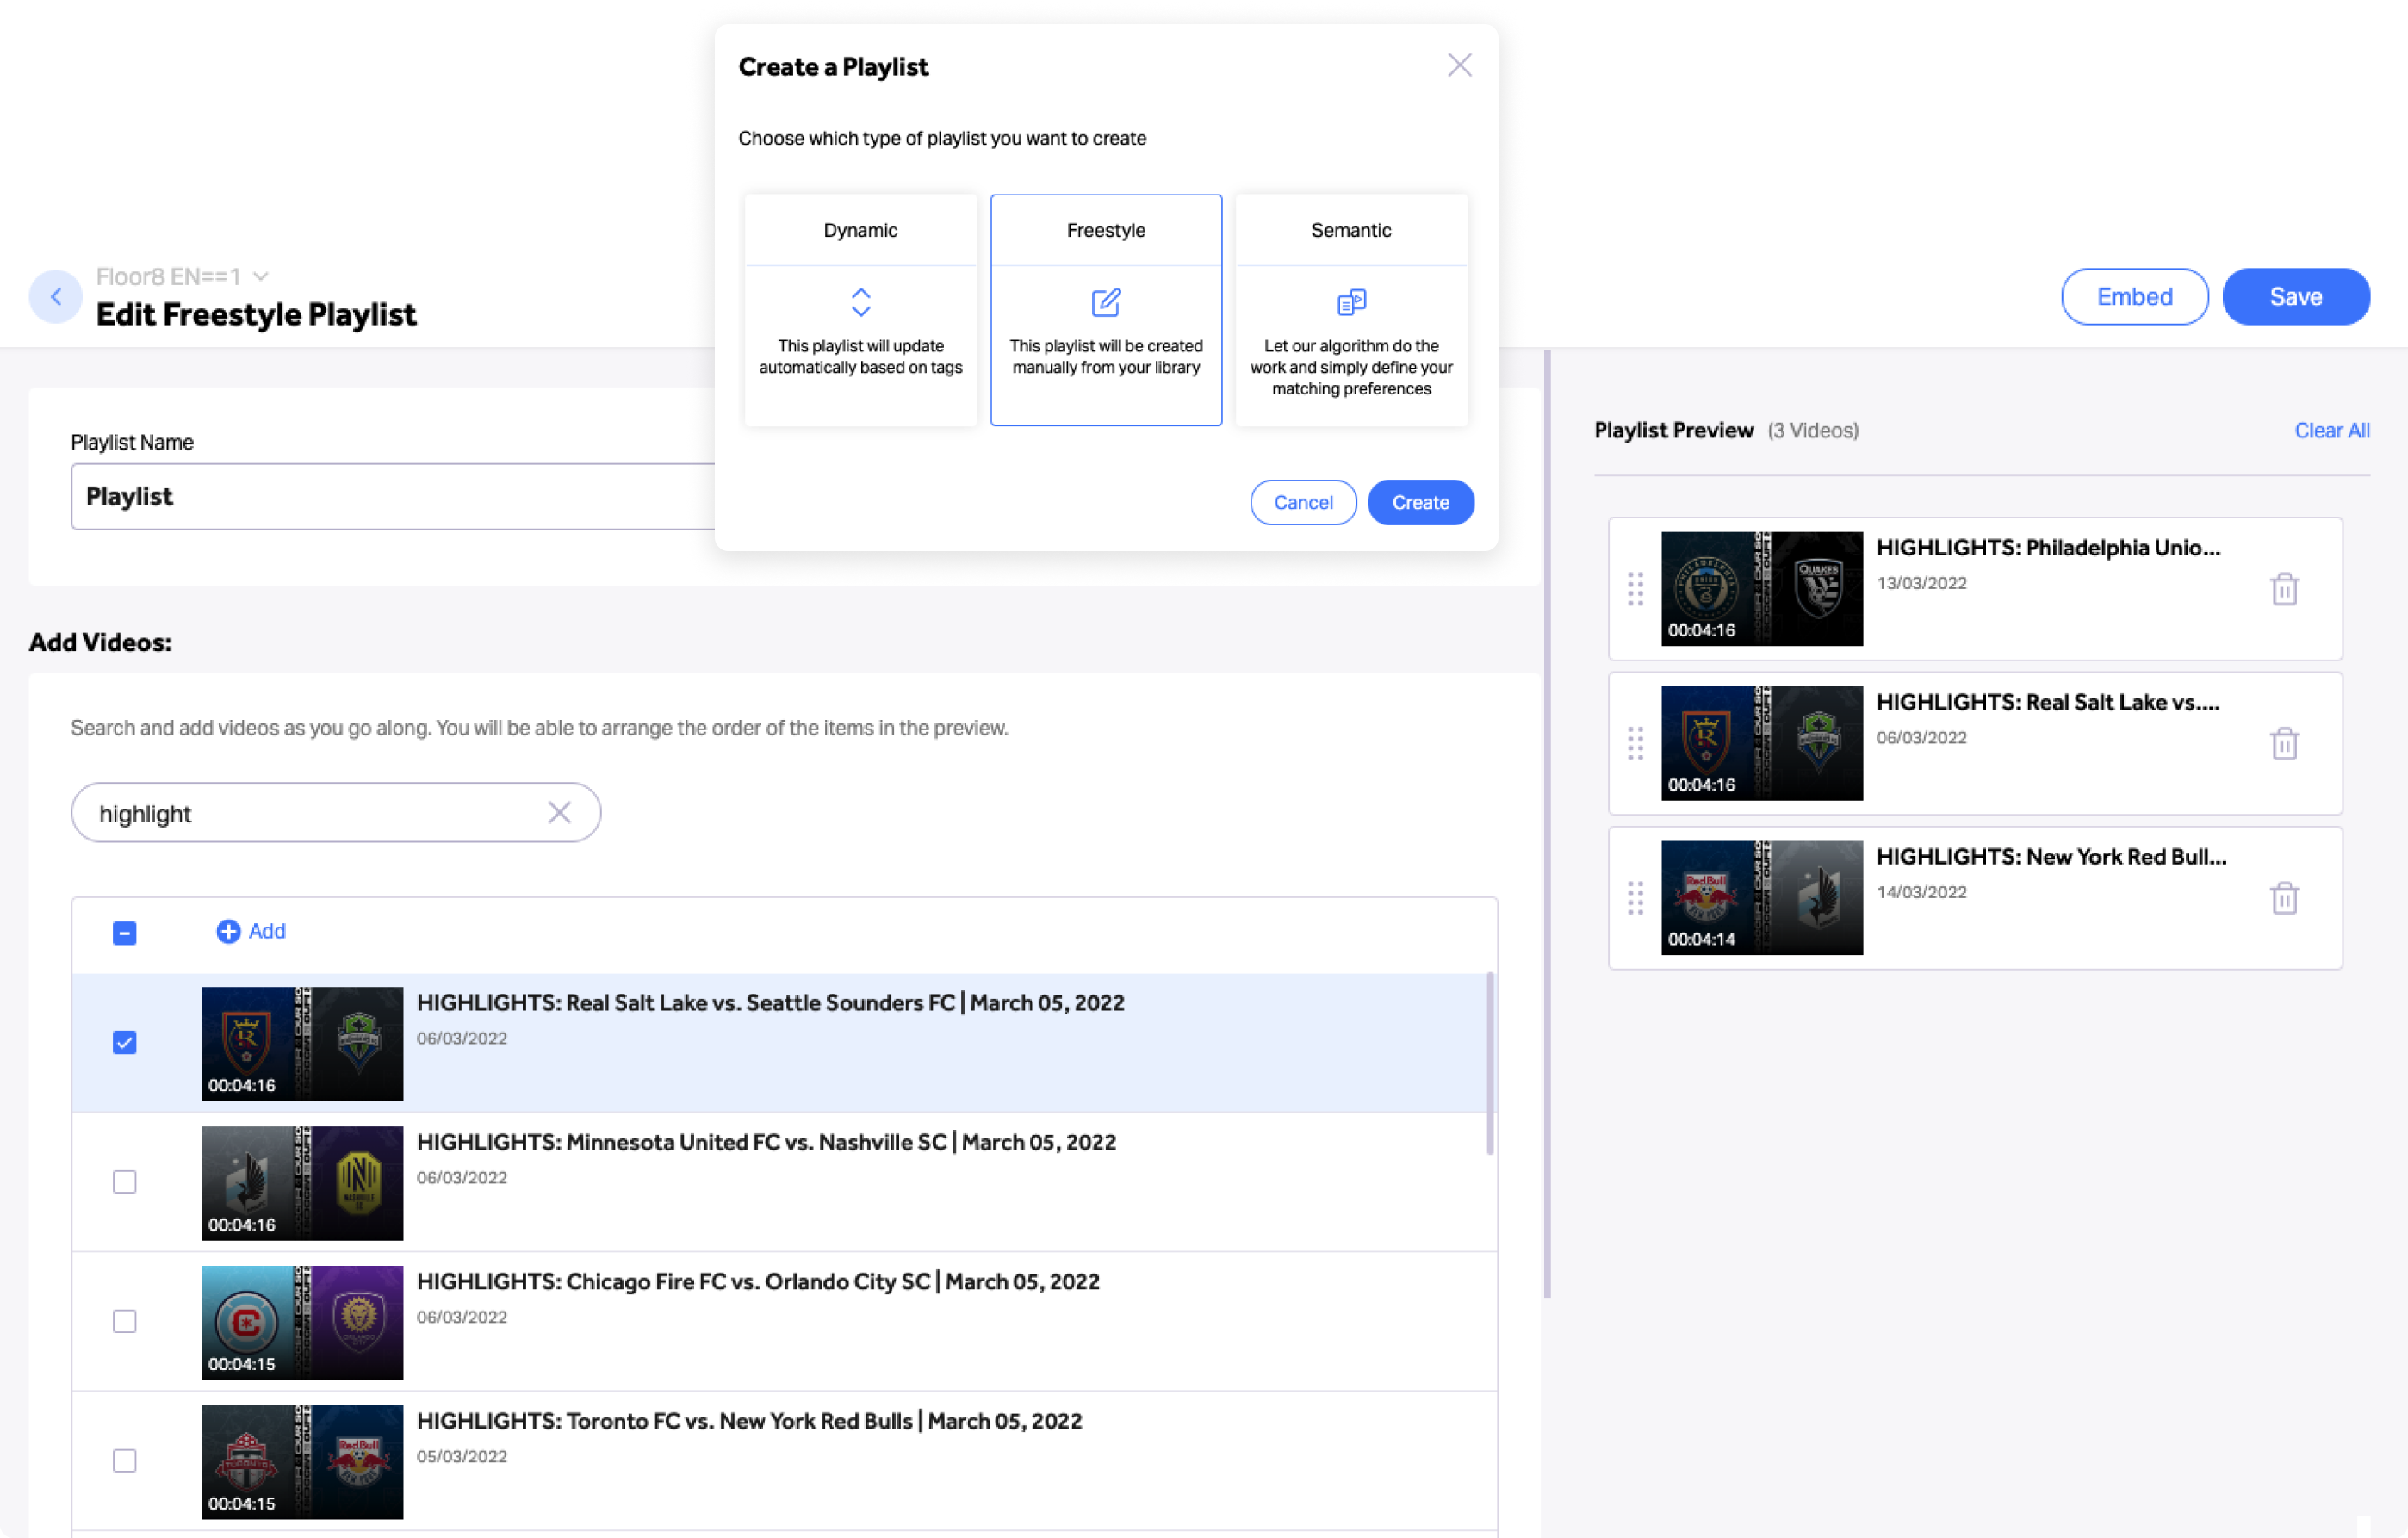2408x1538 pixels.
Task: Toggle the select-all checkbox in the list header
Action: [125, 933]
